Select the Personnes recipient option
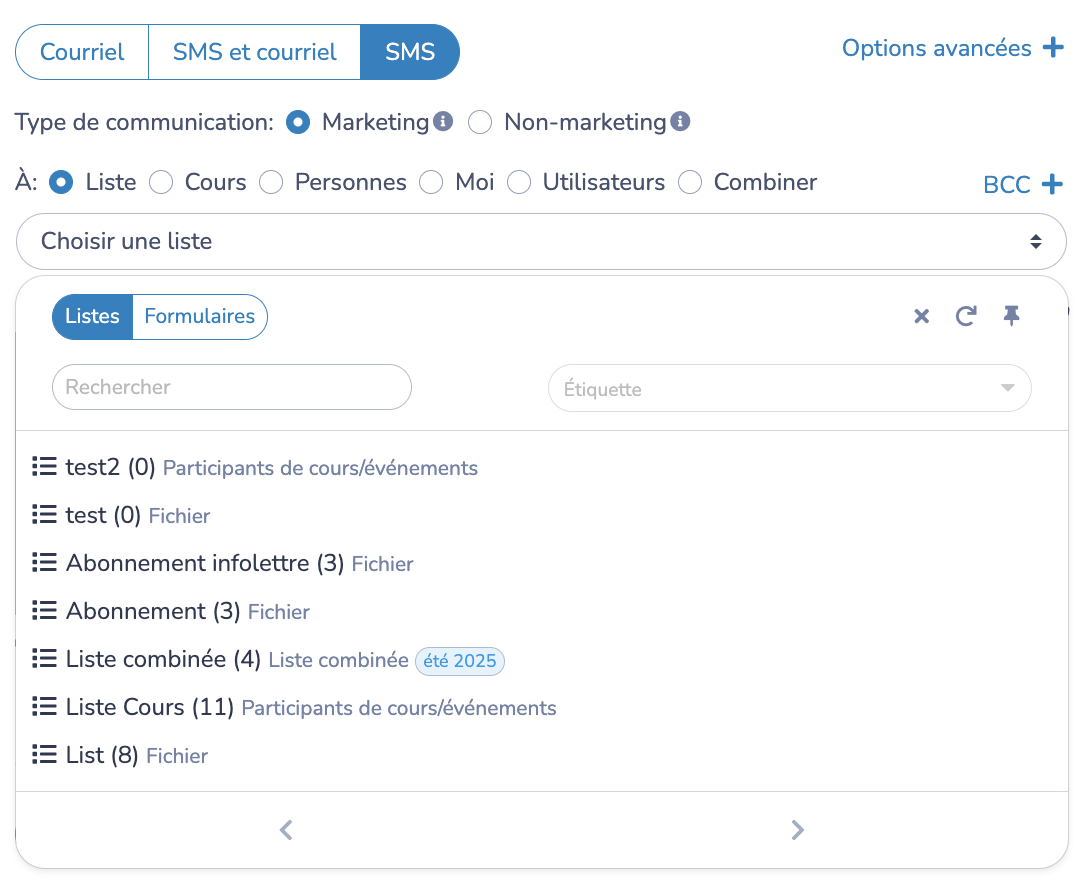Viewport: 1092px width, 886px height. [x=271, y=182]
